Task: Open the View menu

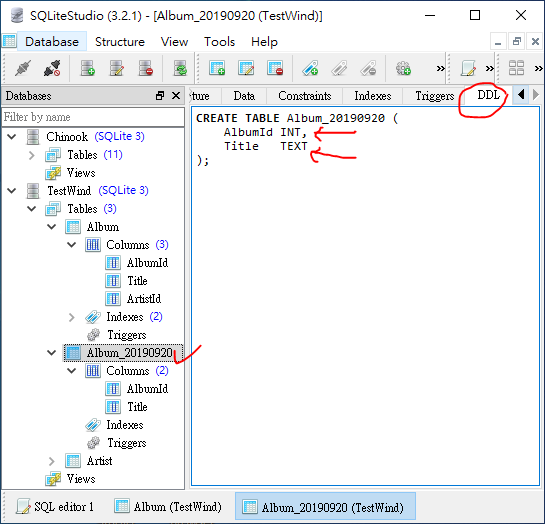Action: [174, 42]
